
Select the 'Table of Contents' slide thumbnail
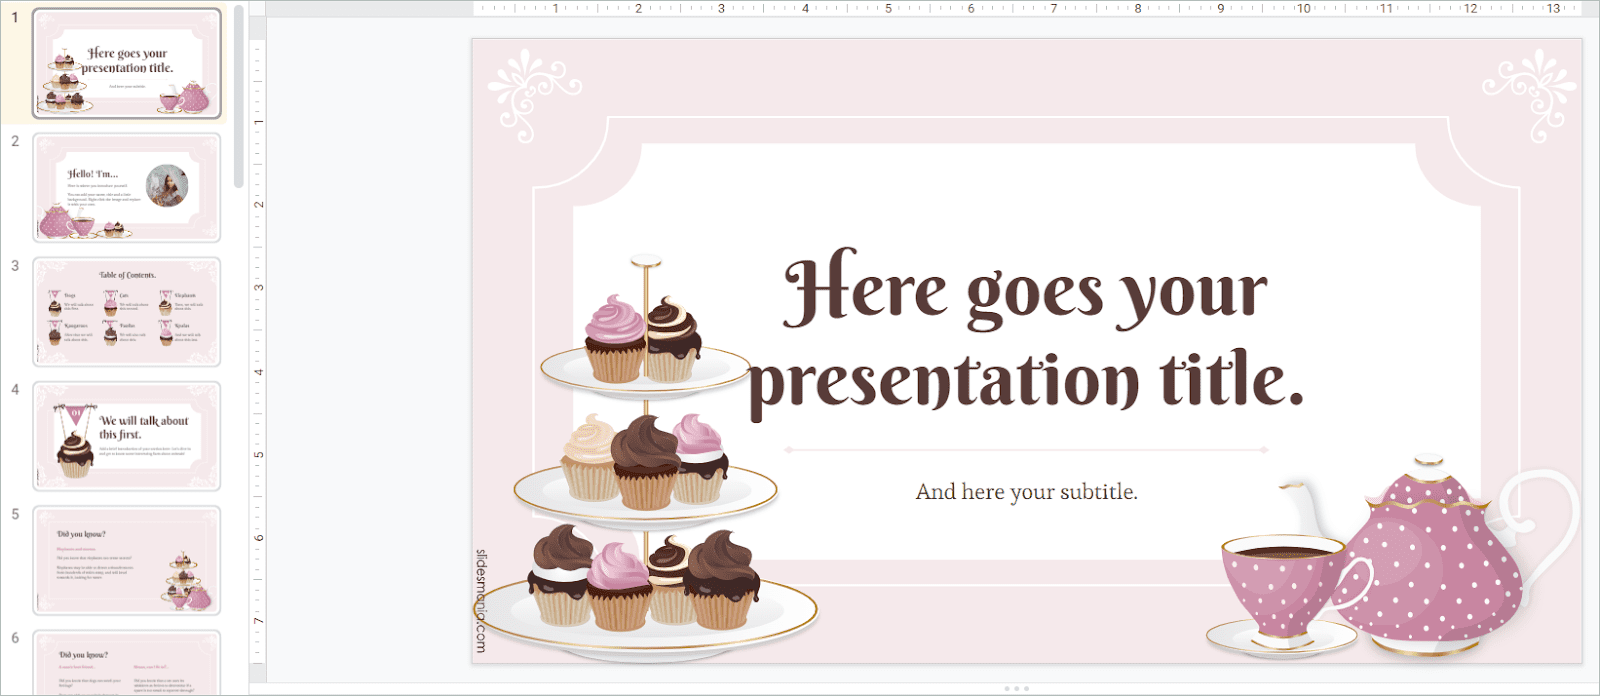(x=127, y=312)
